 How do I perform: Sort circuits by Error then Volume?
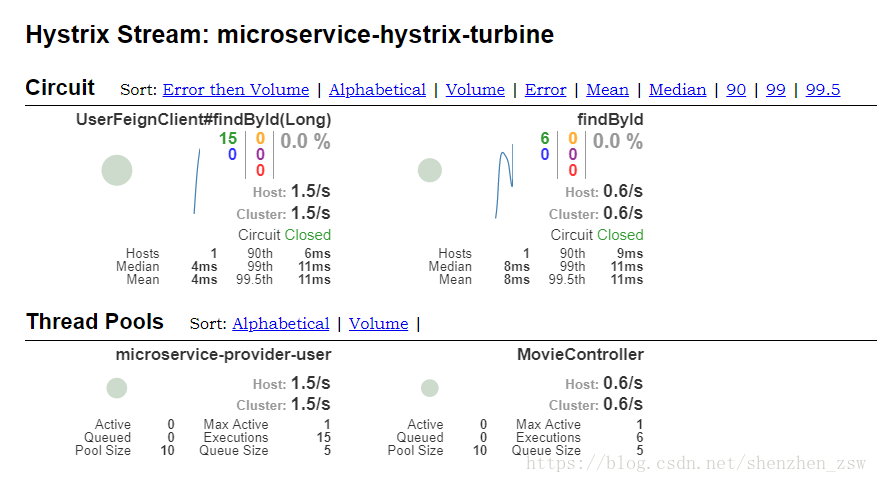(235, 89)
